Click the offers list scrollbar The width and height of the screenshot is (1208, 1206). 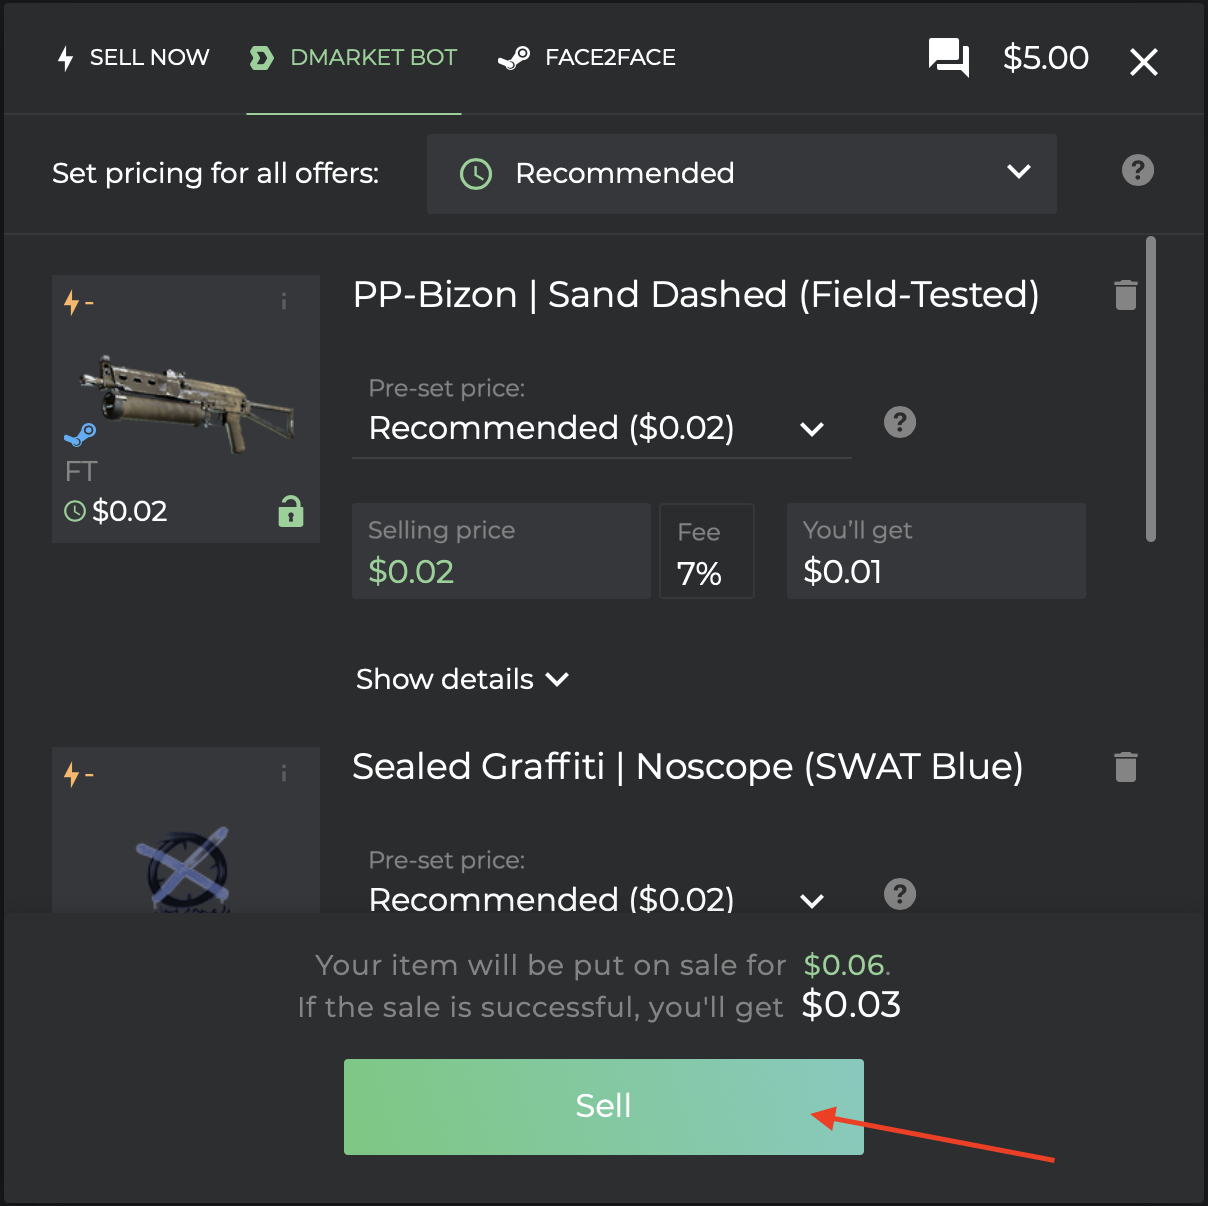(x=1151, y=389)
